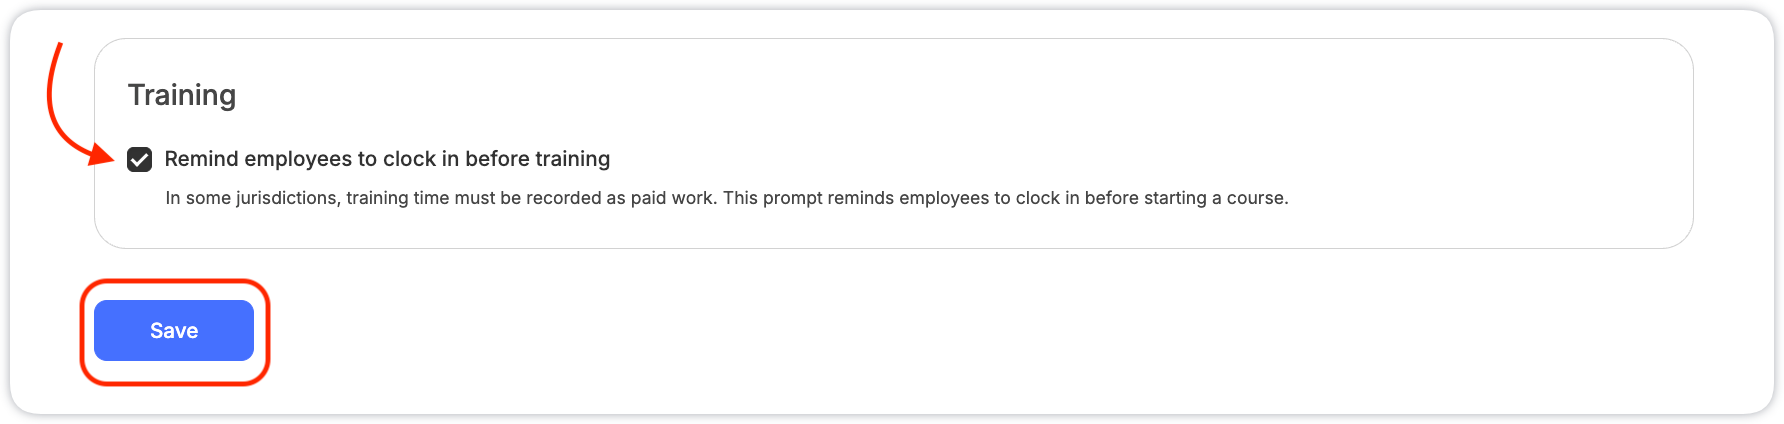The image size is (1784, 424).
Task: Click the jurisdictions description text
Action: 727,198
